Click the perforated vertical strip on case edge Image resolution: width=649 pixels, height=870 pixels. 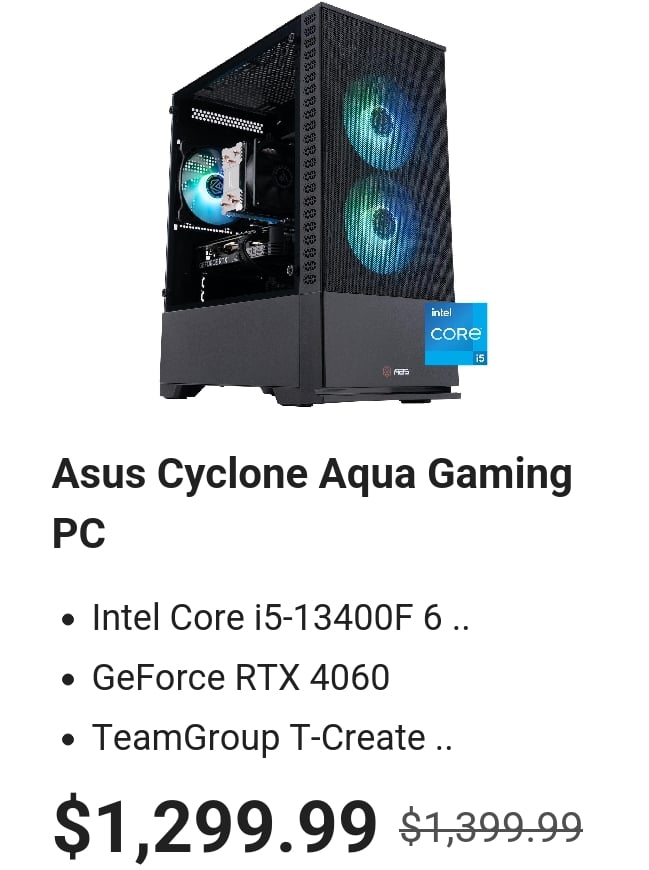coord(309,150)
